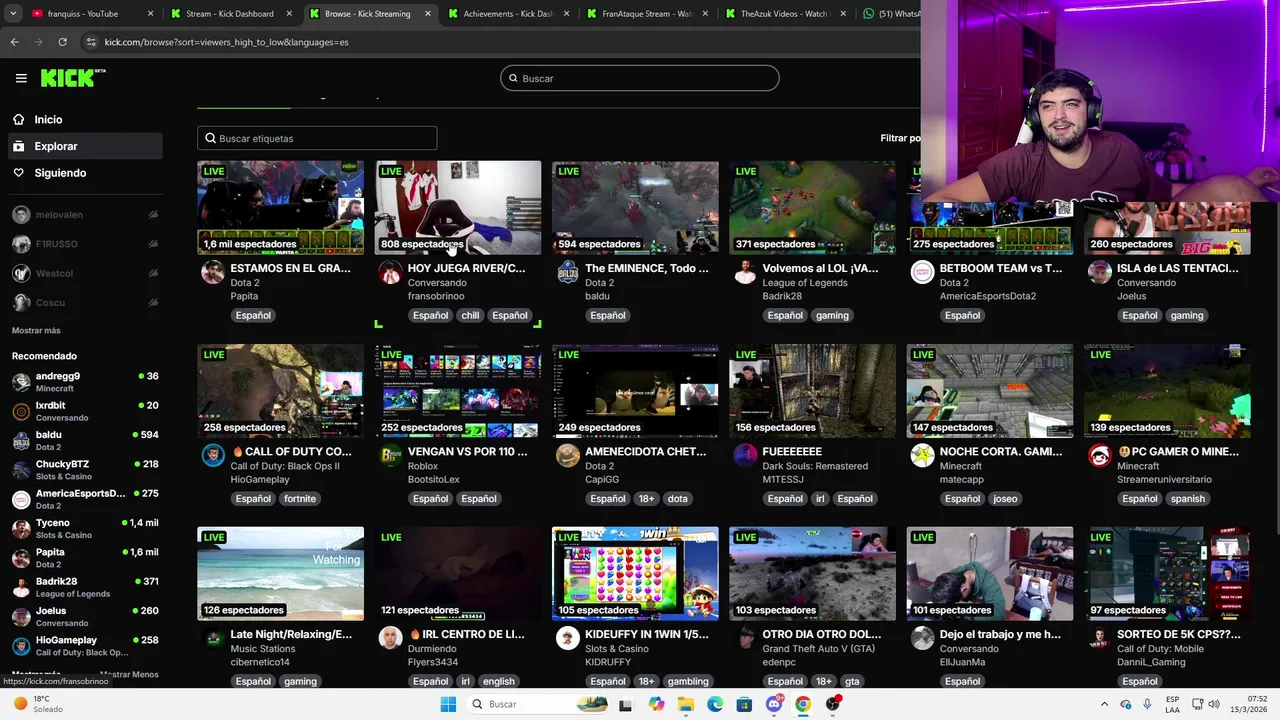This screenshot has height=720, width=1280.
Task: Open the ESTAMOS EN EL GRA... stream thumbnail
Action: [281, 208]
